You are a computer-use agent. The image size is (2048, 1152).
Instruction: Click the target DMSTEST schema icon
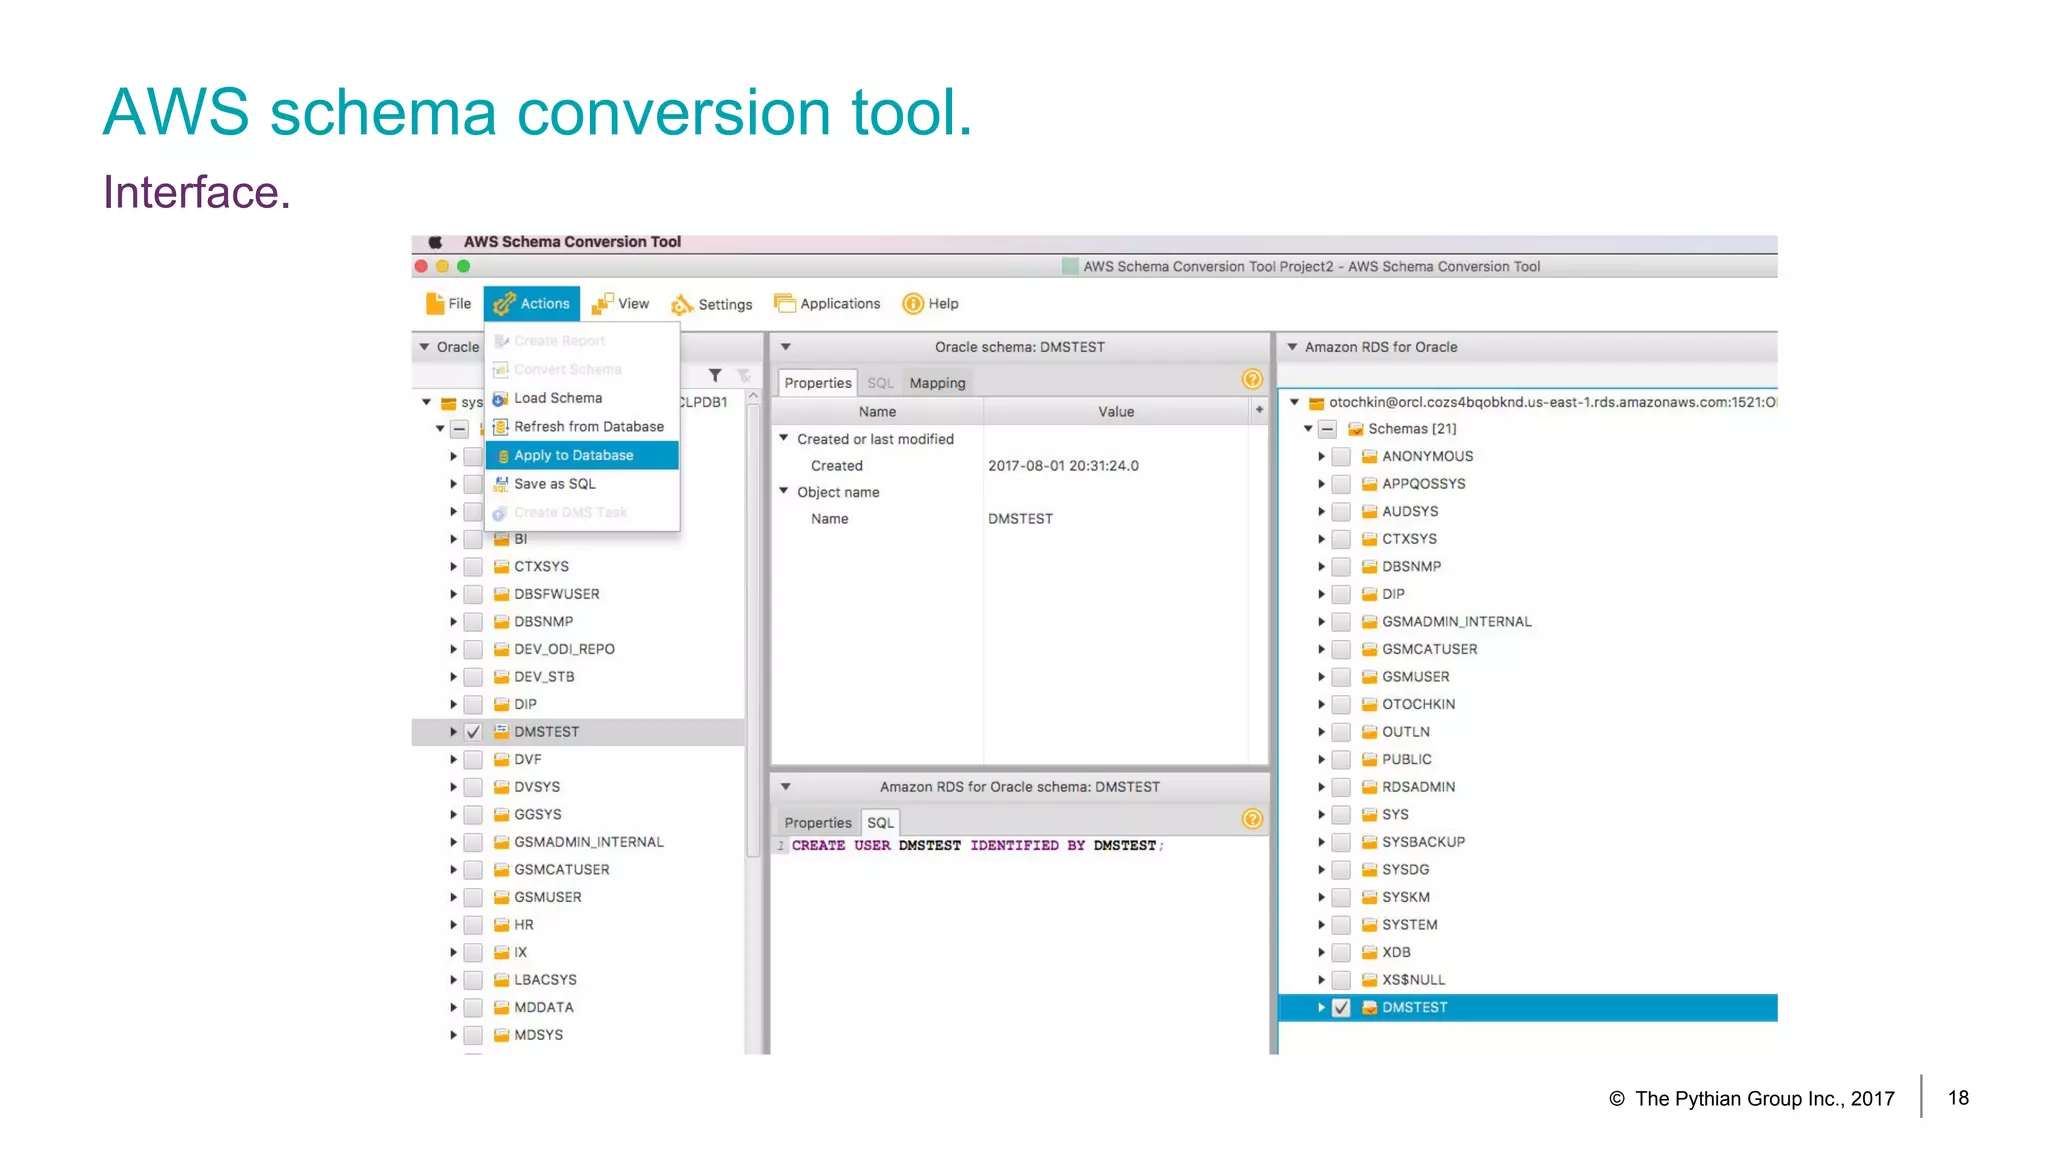pyautogui.click(x=1370, y=1008)
